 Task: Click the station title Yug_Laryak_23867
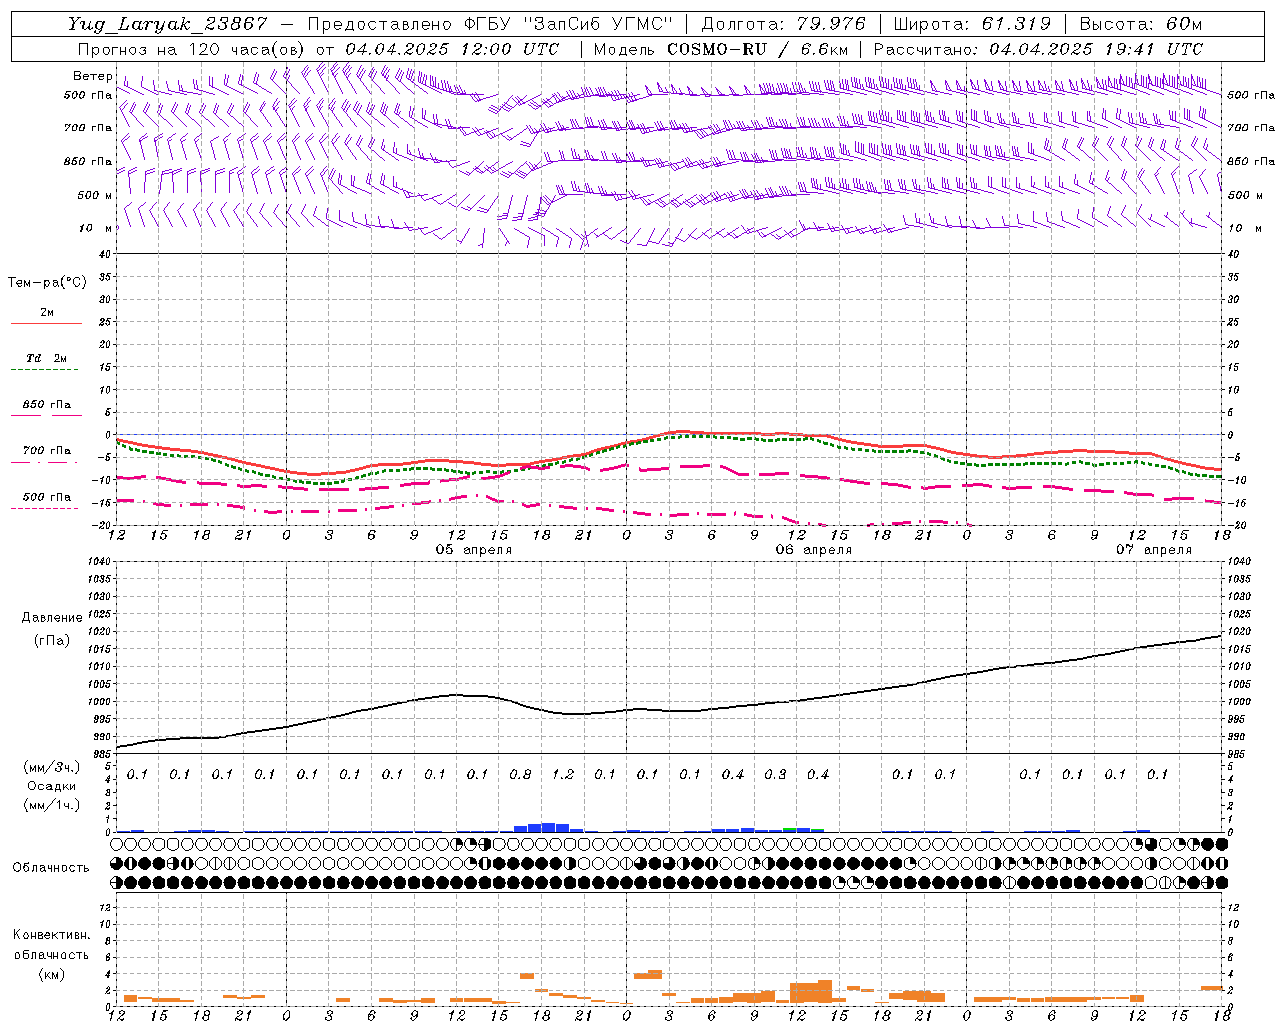pos(168,24)
